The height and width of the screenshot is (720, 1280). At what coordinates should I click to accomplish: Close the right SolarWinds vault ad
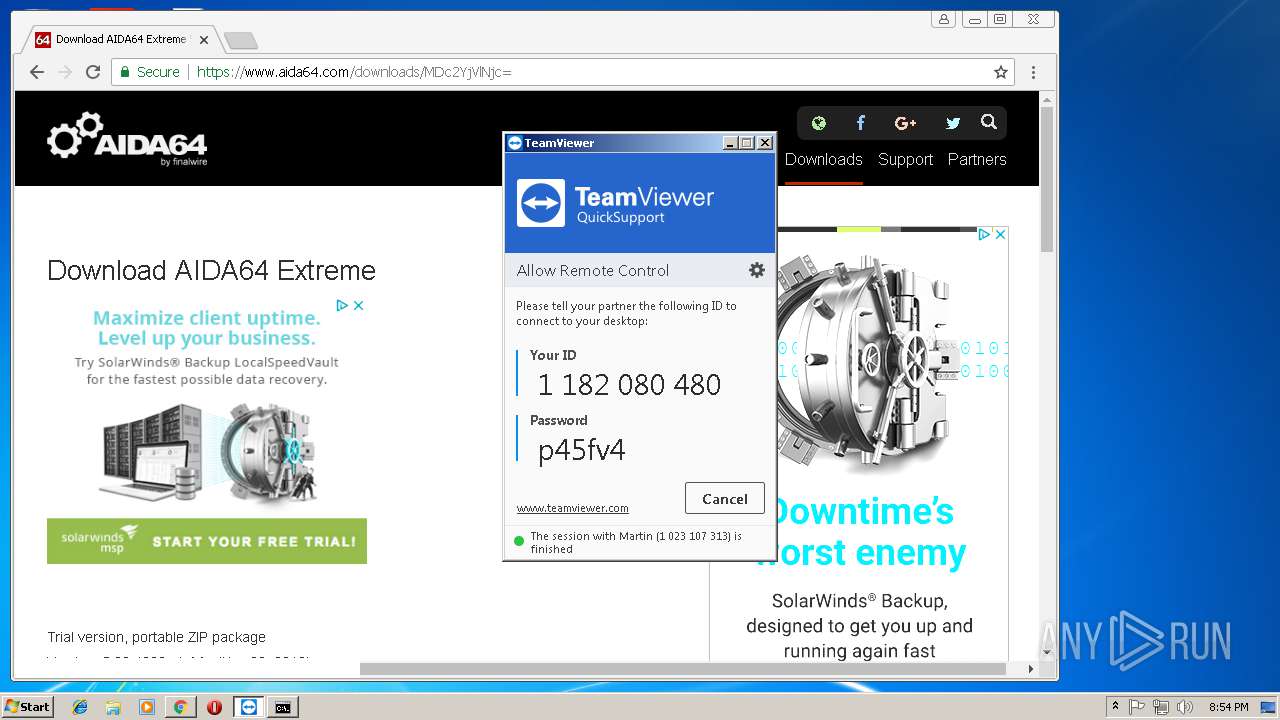click(x=1000, y=234)
